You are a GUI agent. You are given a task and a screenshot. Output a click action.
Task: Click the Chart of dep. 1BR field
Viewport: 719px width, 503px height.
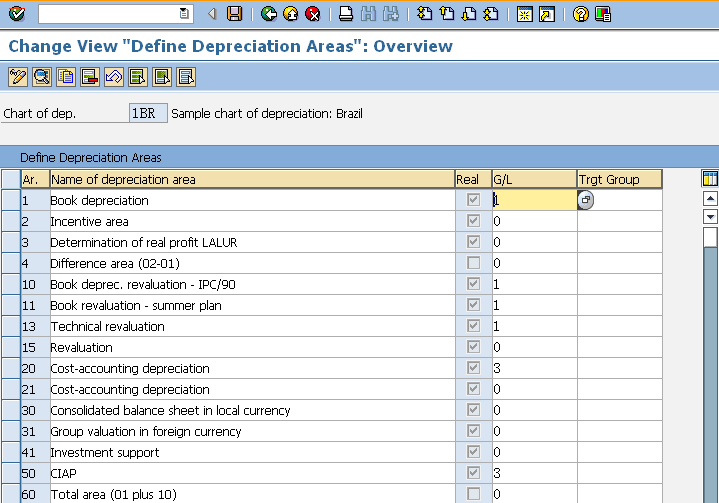(148, 113)
